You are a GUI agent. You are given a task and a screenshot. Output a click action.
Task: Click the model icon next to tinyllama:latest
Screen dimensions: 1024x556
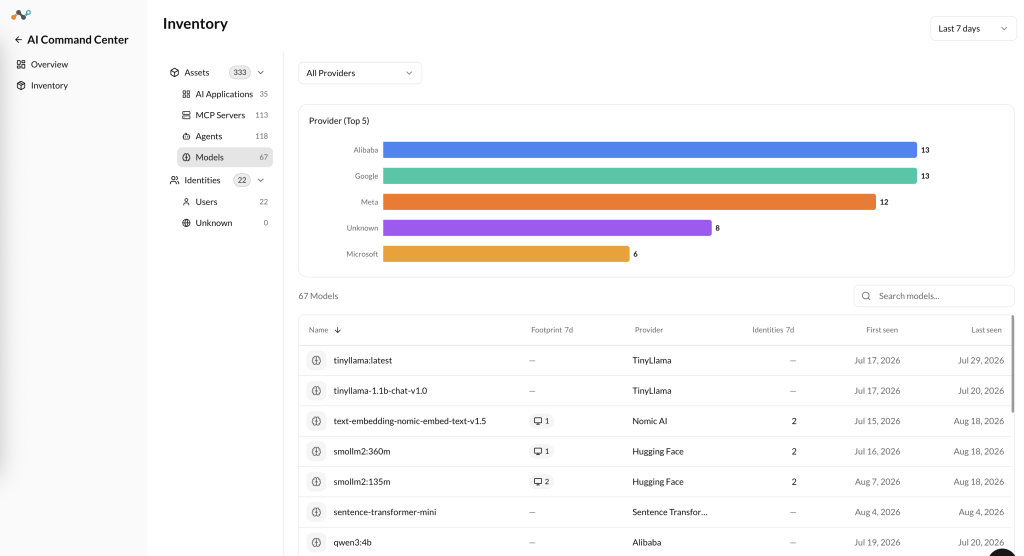tap(316, 360)
